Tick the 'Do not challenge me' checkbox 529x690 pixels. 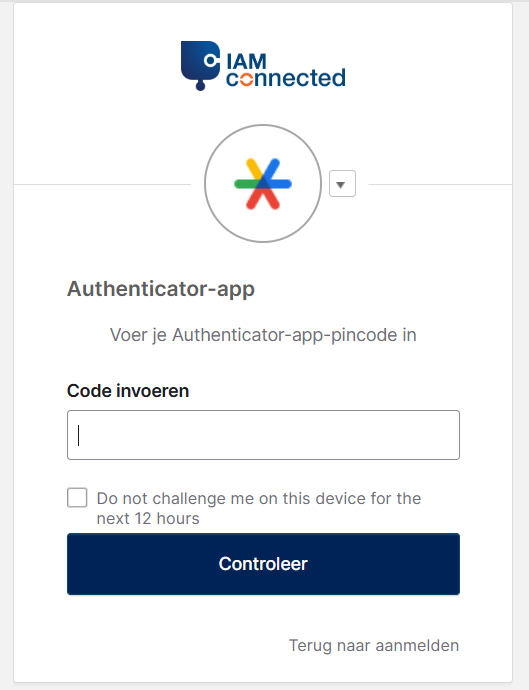pyautogui.click(x=77, y=498)
